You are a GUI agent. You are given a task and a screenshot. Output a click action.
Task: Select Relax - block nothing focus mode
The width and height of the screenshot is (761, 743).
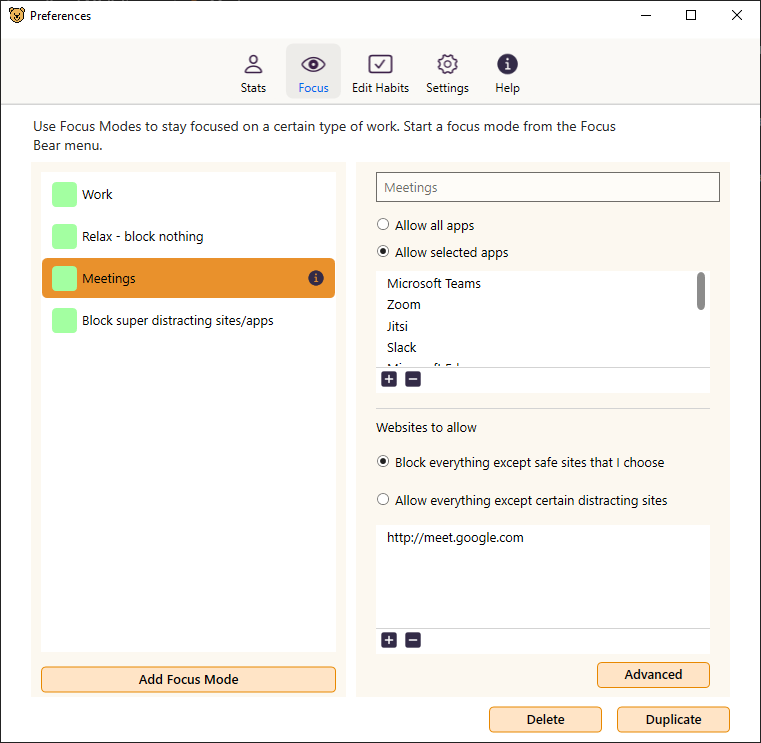(142, 237)
